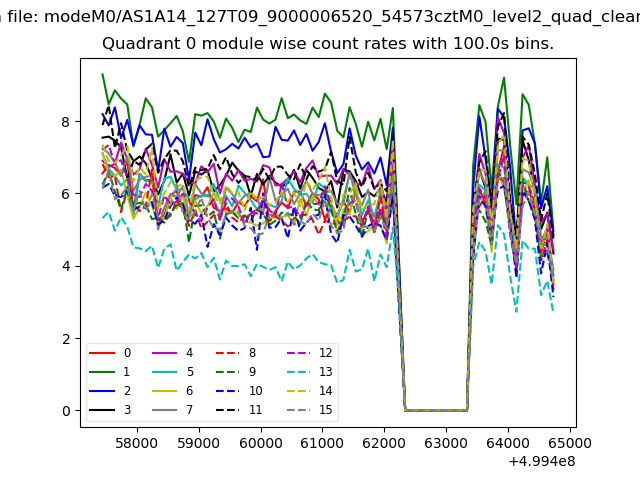Select the magenta legend entry 4

[x=165, y=353]
